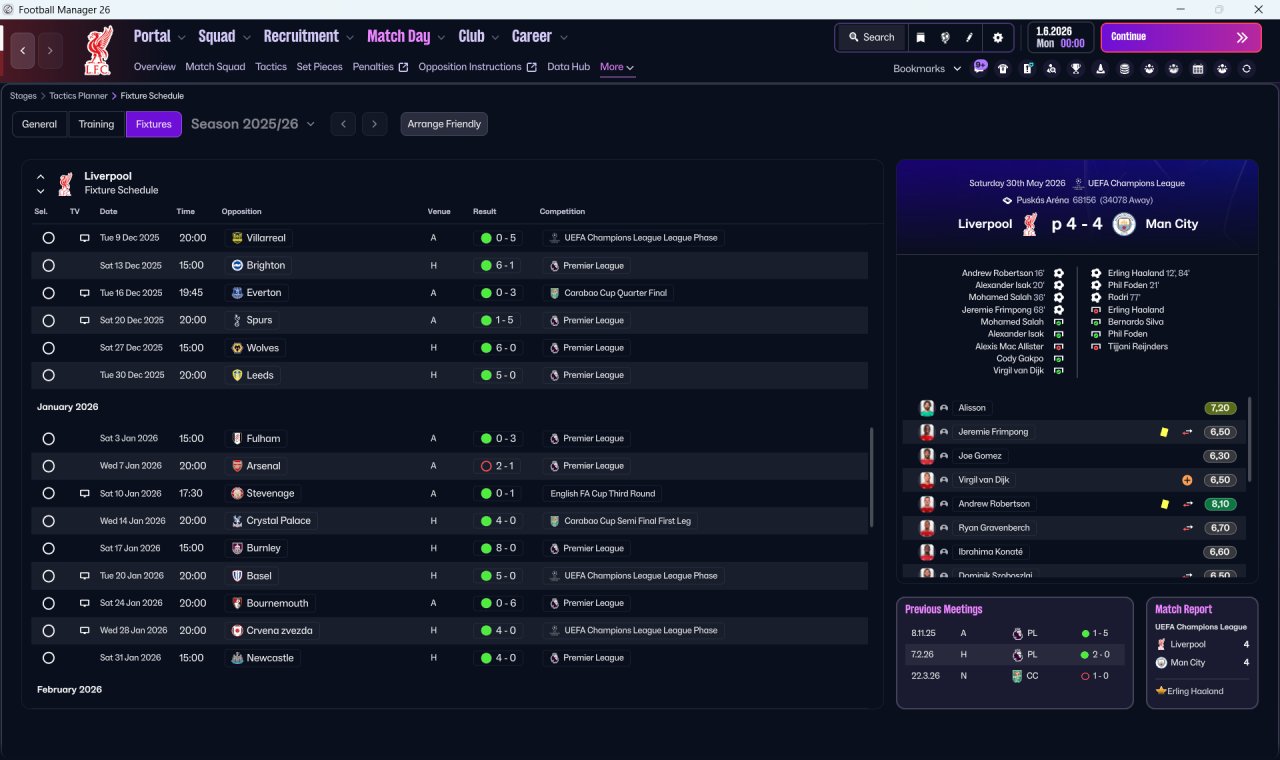Select the Fulham fixture radio button

(x=48, y=438)
